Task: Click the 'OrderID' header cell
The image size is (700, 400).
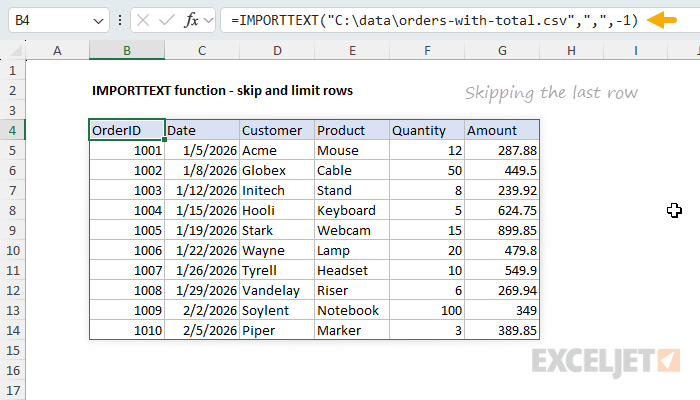Action: point(127,130)
